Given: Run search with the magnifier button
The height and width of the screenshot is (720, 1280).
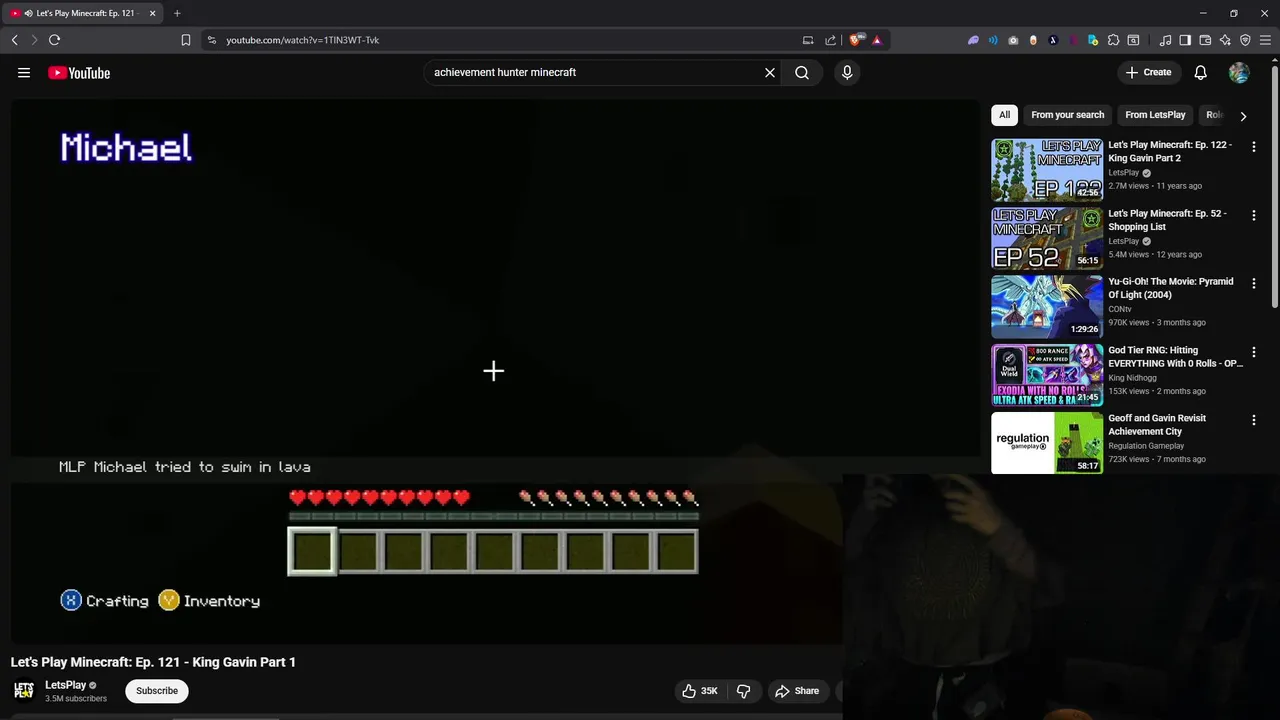Looking at the screenshot, I should [x=802, y=72].
